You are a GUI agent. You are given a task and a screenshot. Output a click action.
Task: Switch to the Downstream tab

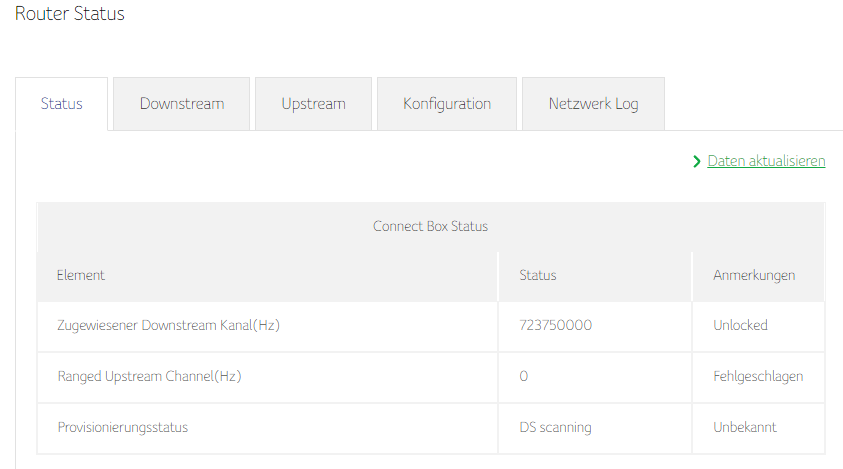point(182,104)
